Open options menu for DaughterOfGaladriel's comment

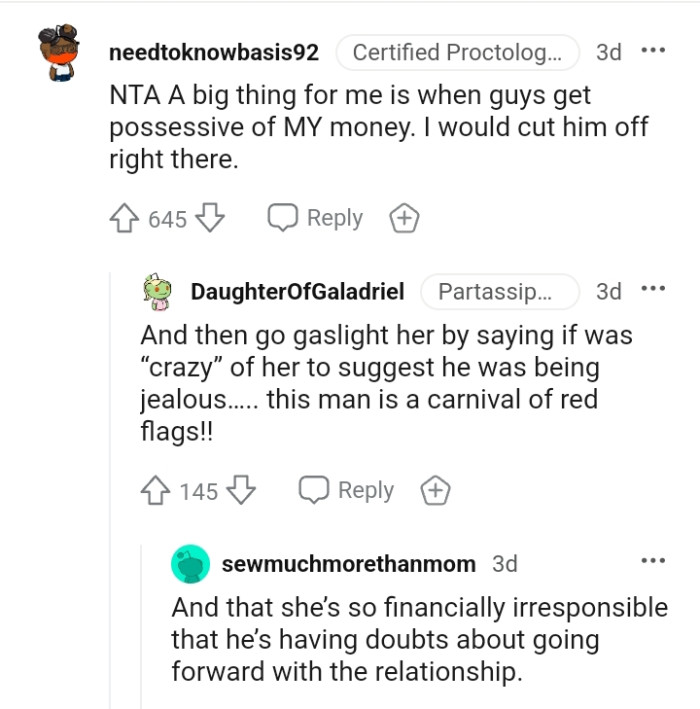(652, 291)
